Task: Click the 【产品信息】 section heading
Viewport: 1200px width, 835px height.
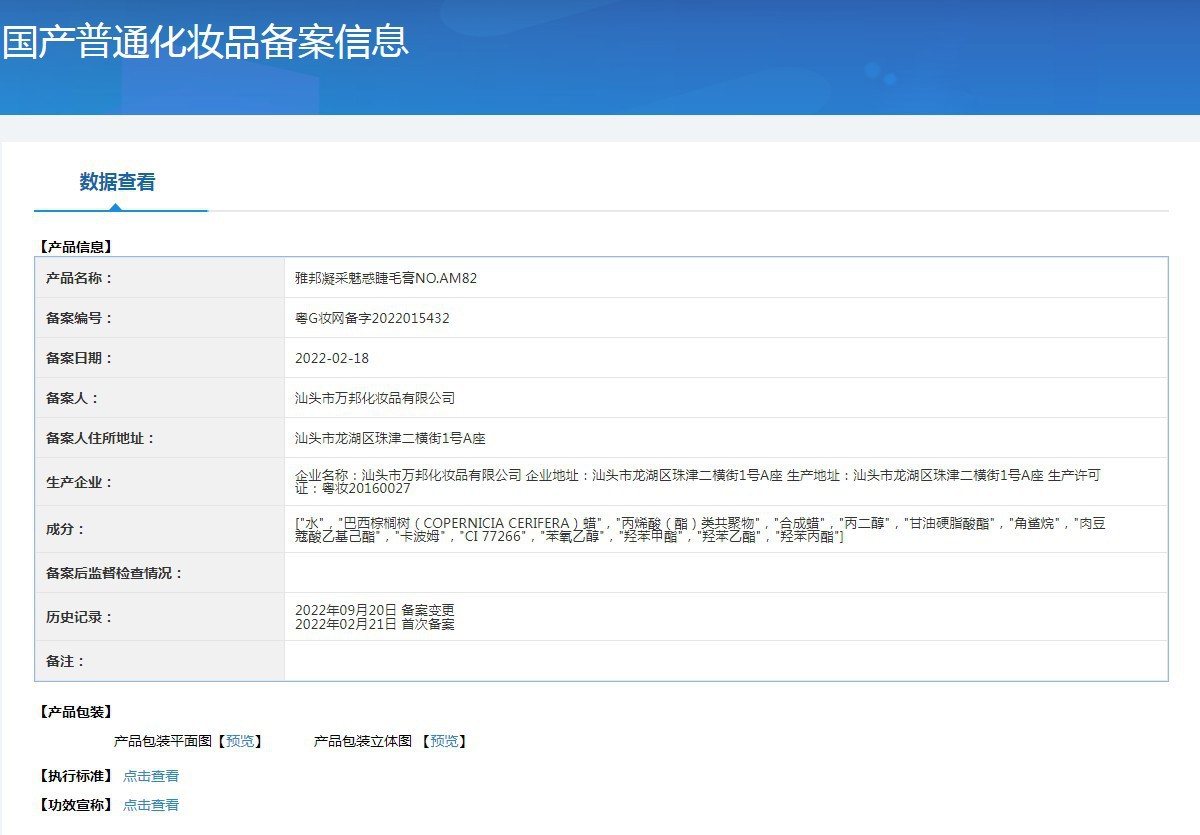Action: click(75, 246)
